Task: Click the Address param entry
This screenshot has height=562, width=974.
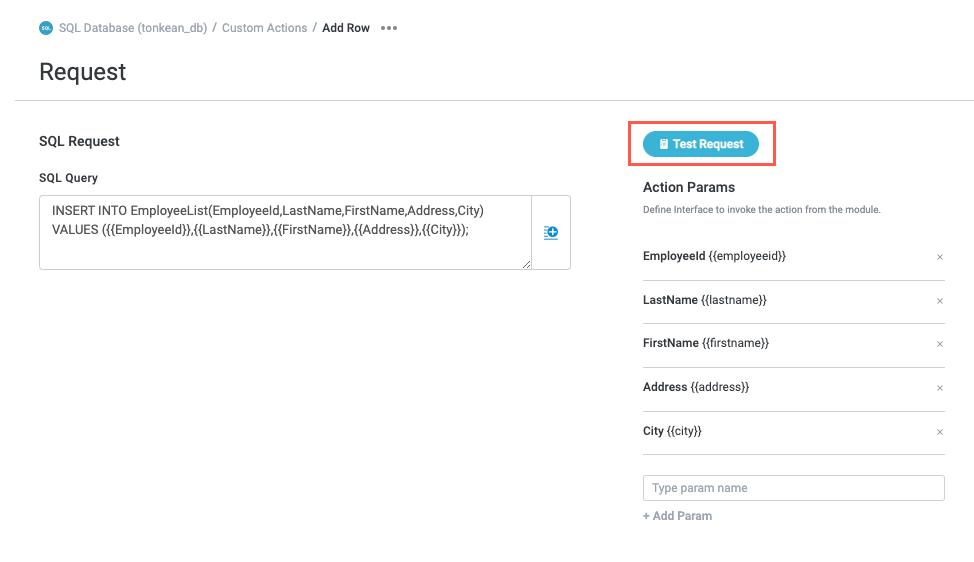Action: coord(695,387)
